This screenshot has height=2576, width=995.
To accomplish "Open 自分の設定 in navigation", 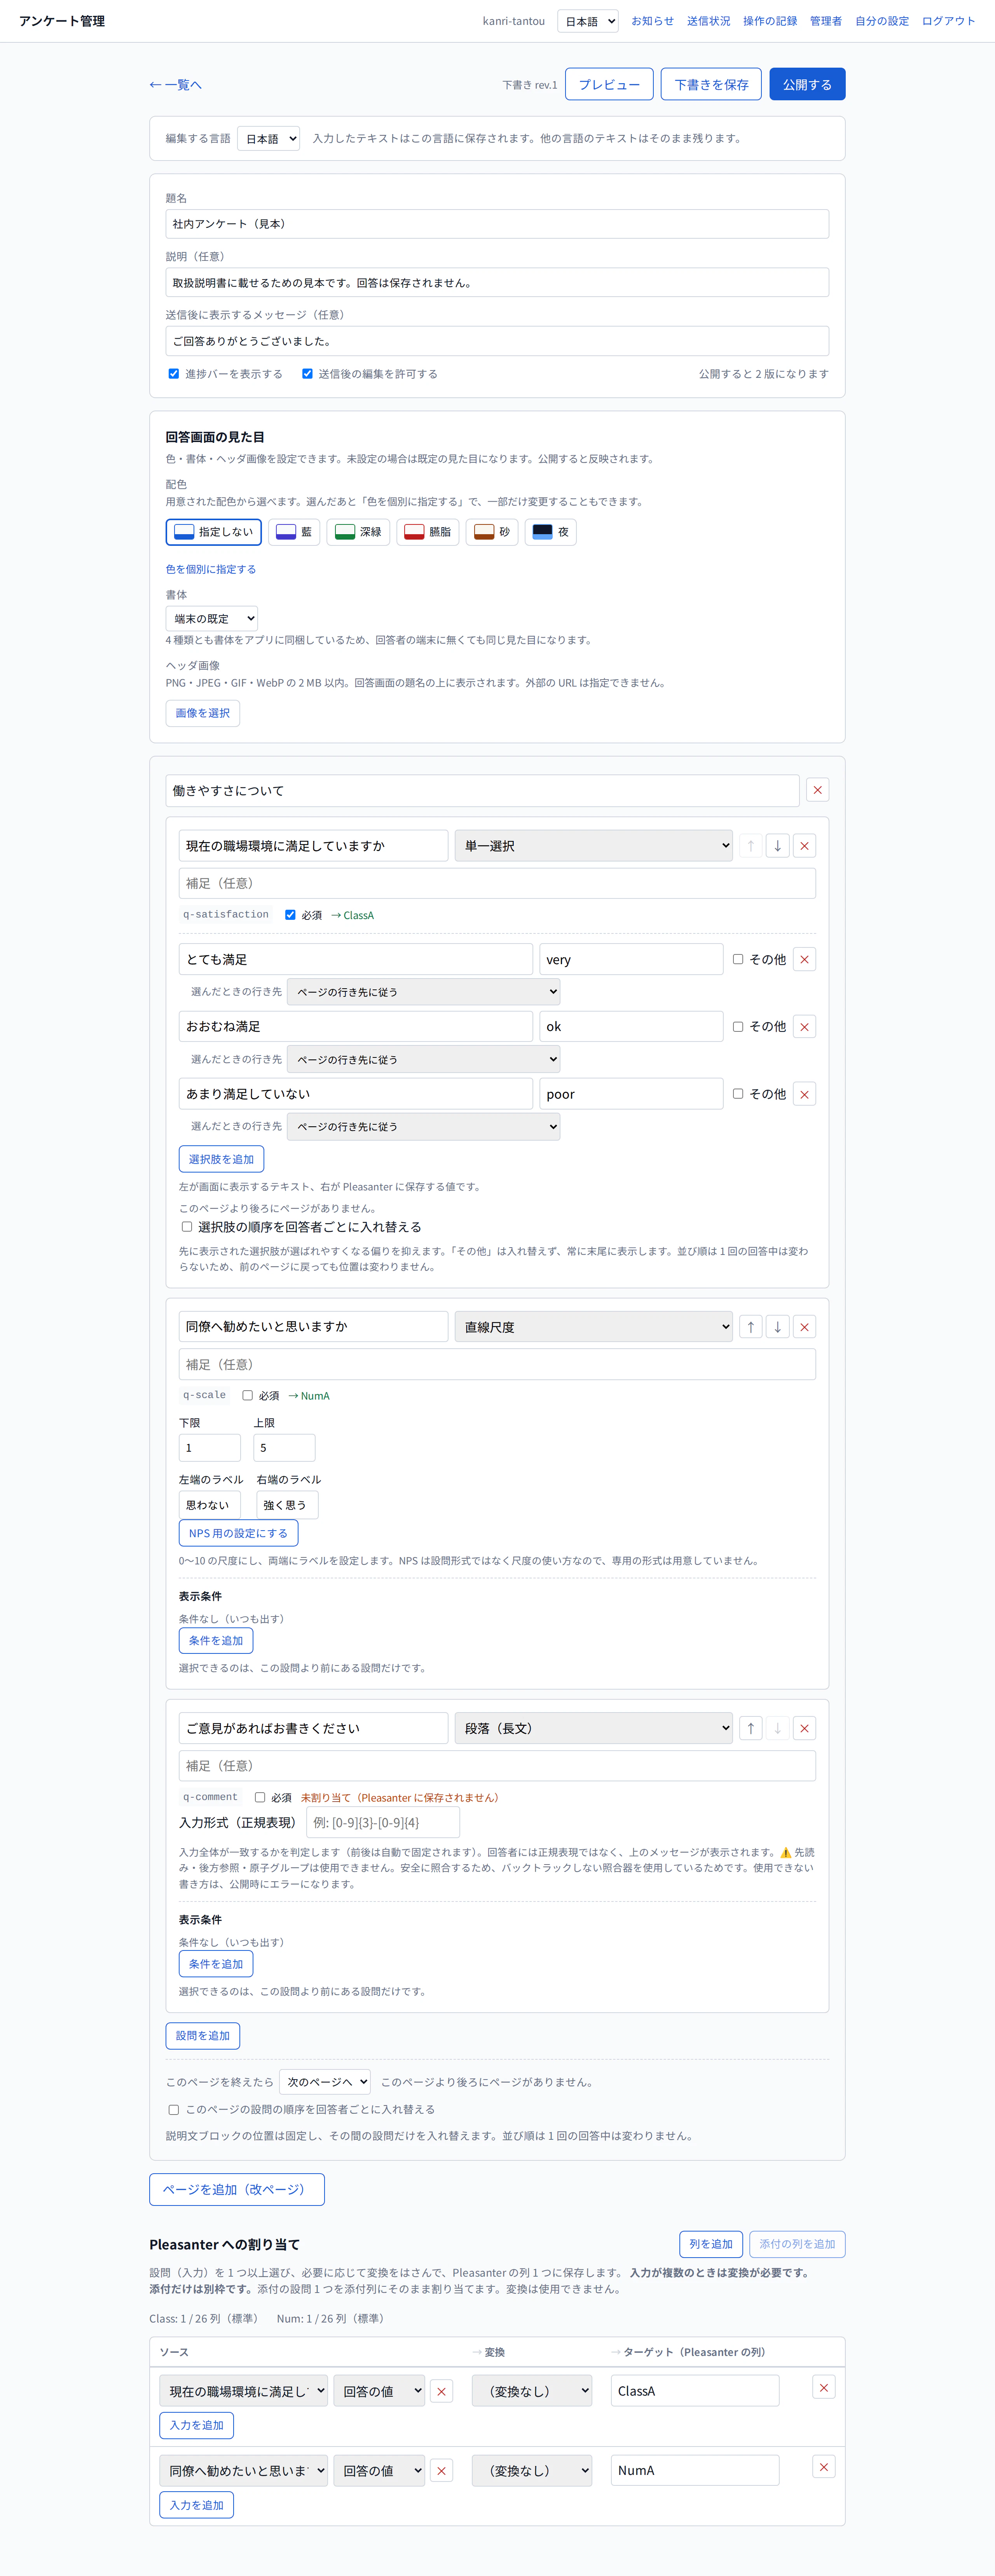I will [x=882, y=21].
